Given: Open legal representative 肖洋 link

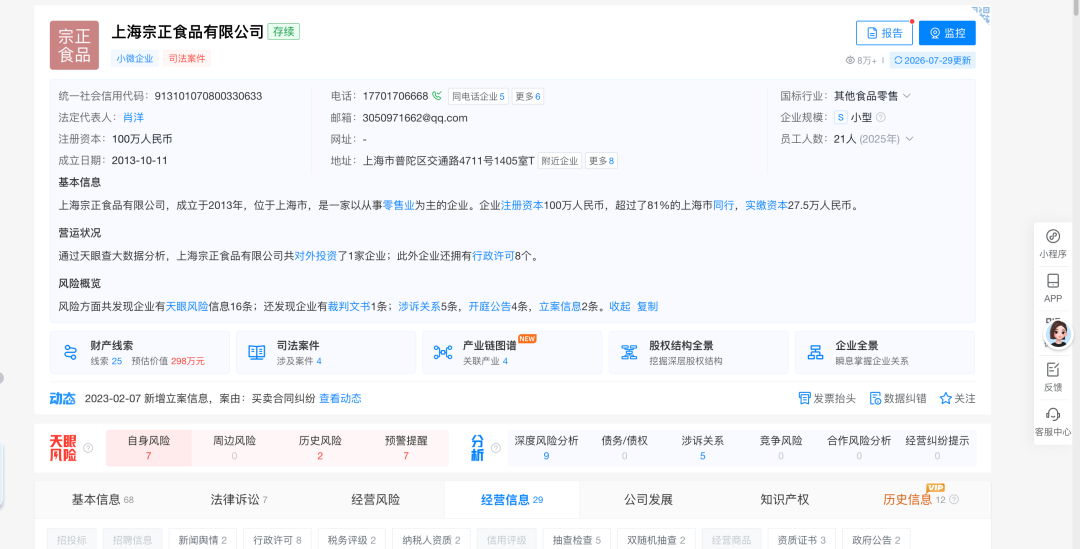Looking at the screenshot, I should click(134, 118).
